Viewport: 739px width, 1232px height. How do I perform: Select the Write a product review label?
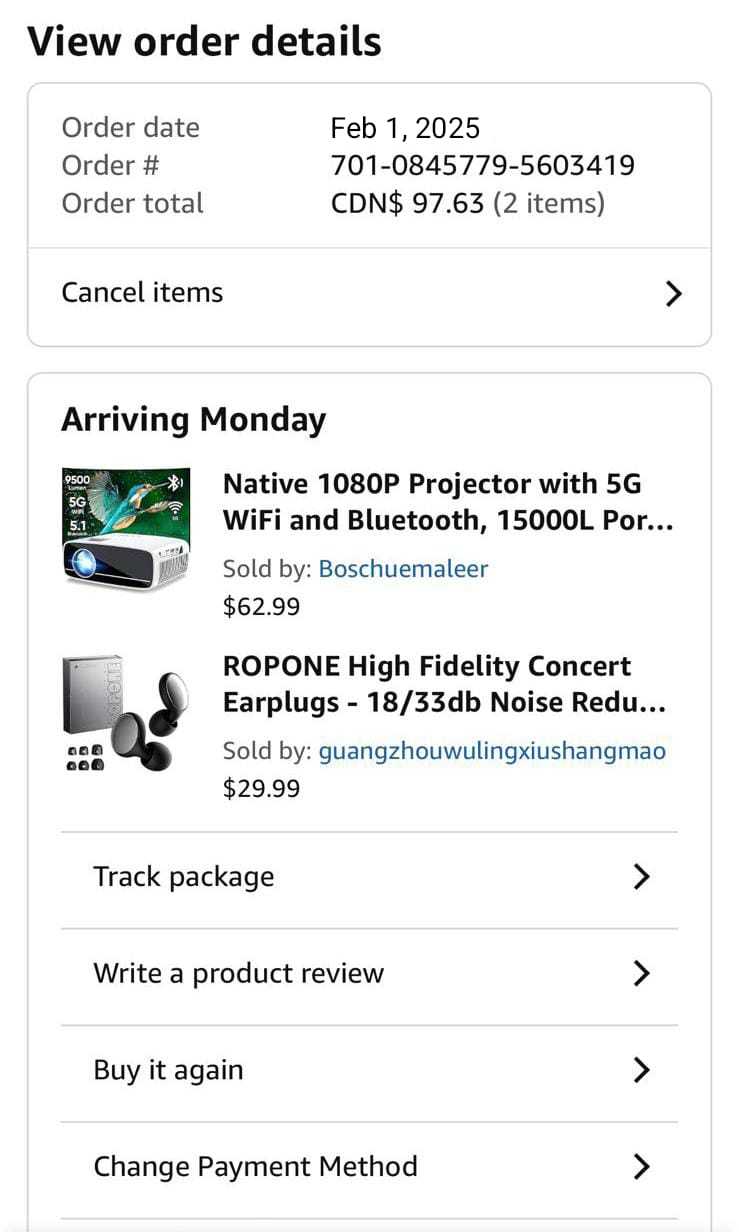[238, 974]
